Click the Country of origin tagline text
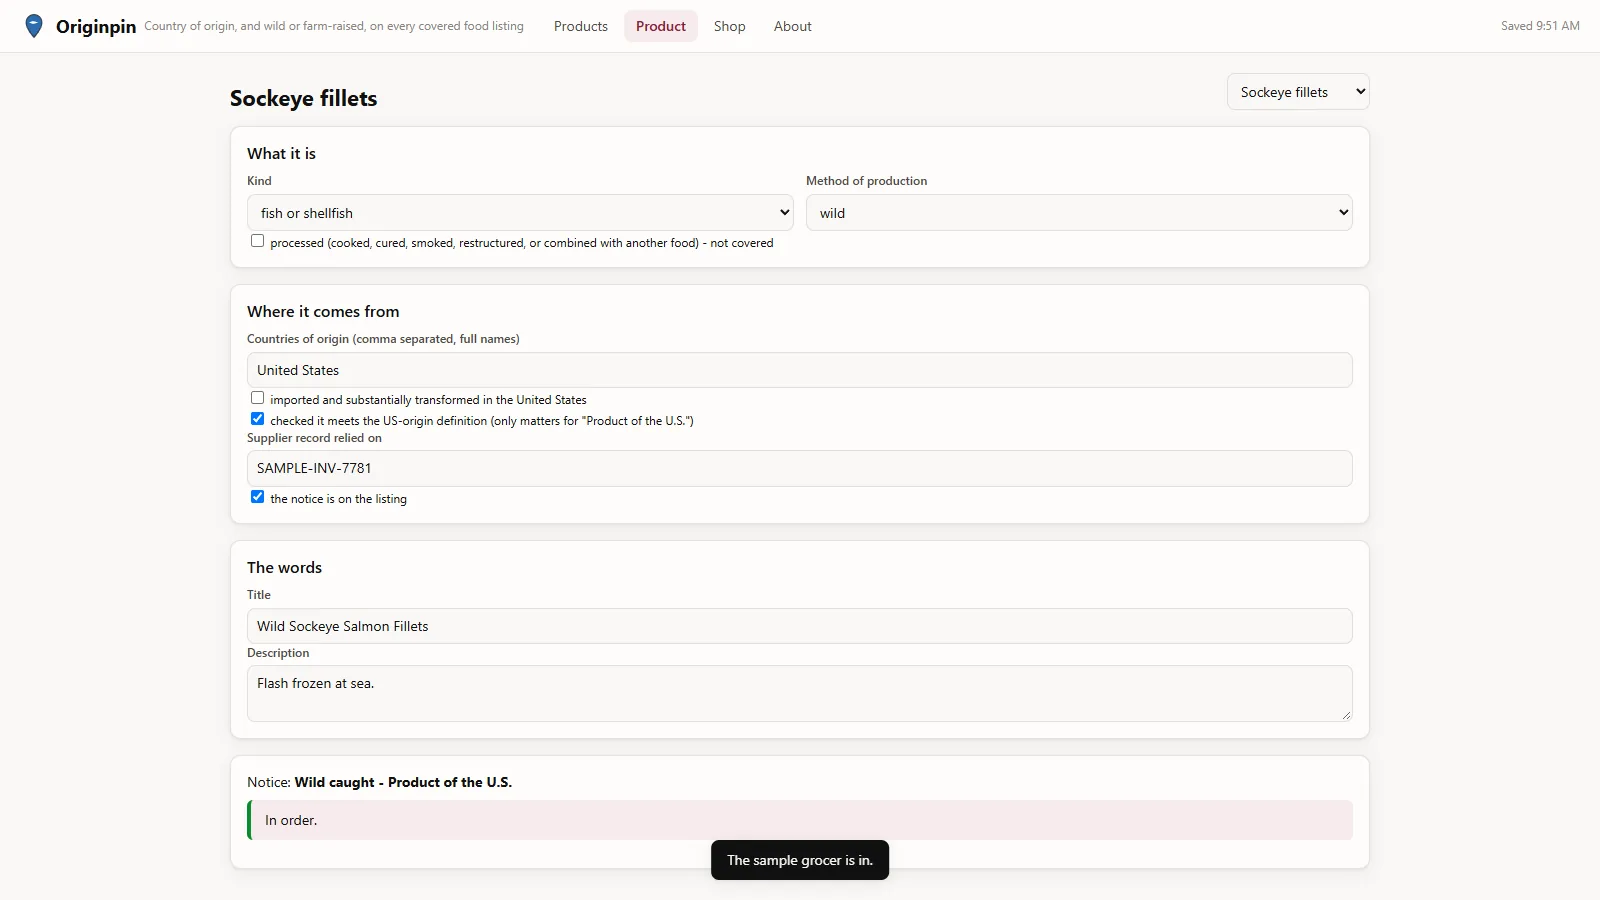This screenshot has width=1600, height=900. pos(334,26)
